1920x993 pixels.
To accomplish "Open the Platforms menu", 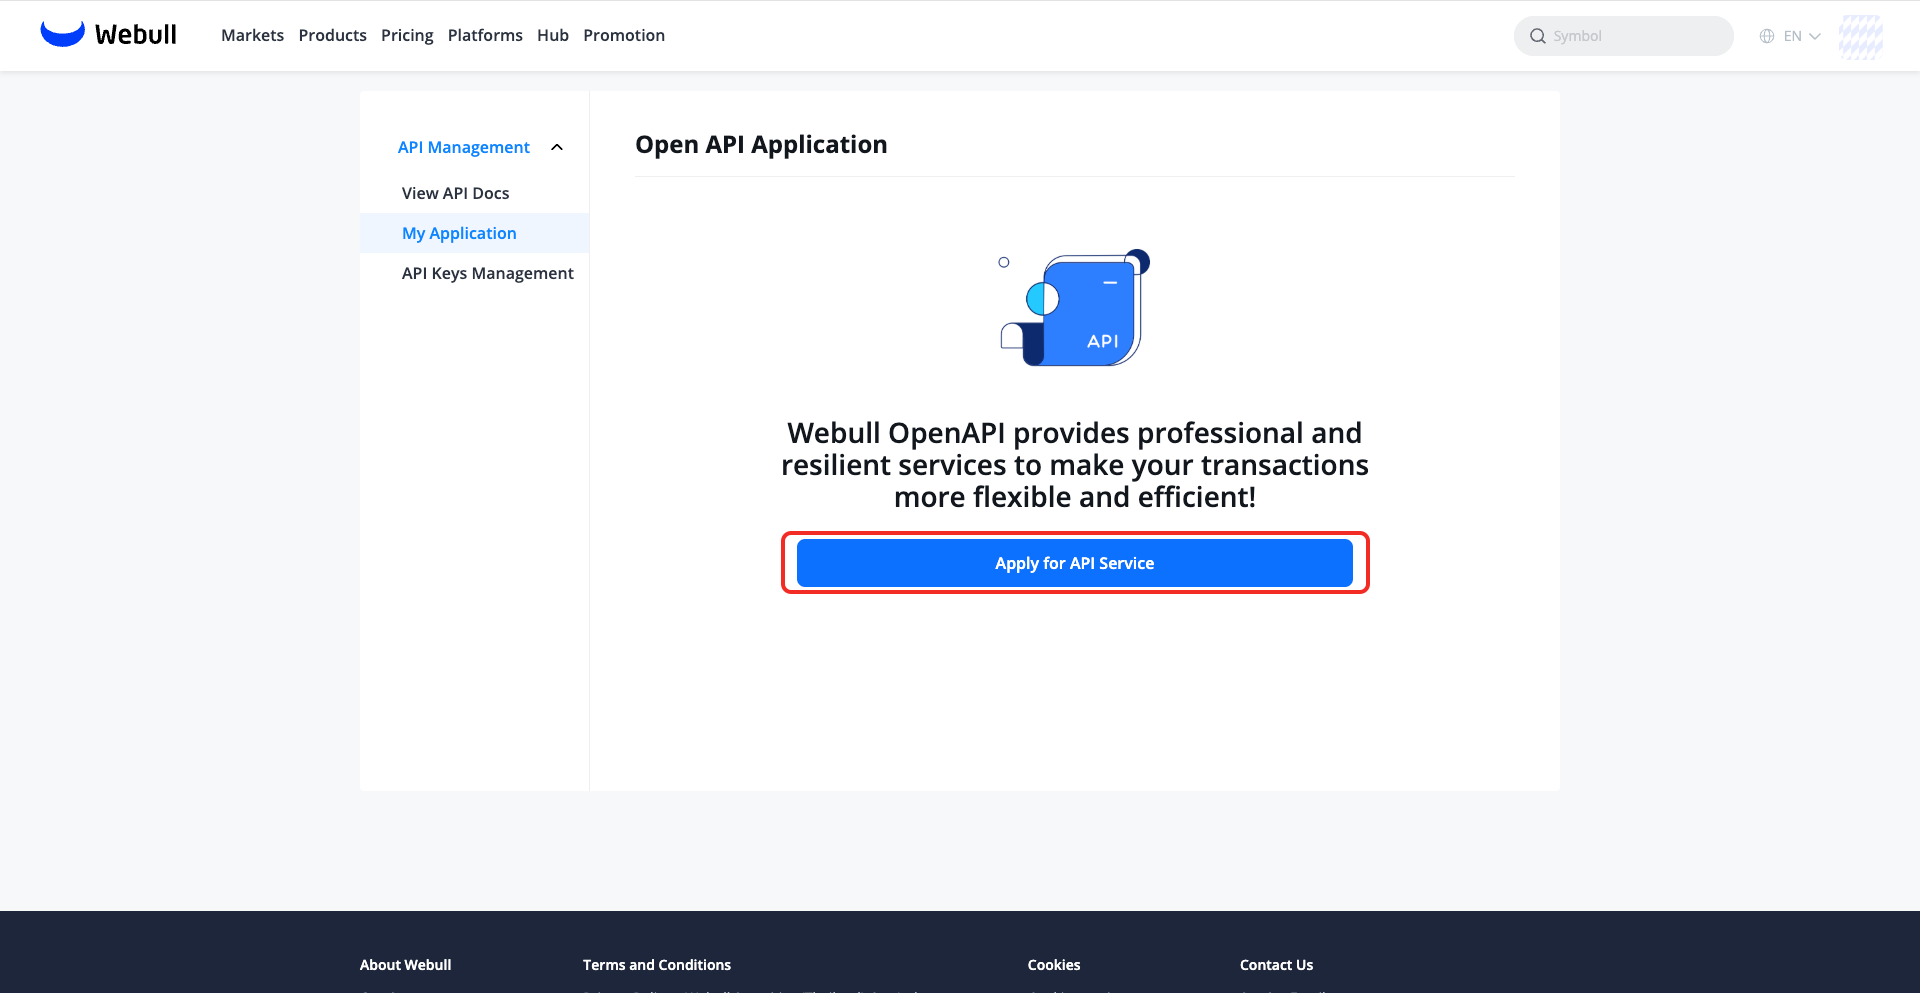I will 485,35.
